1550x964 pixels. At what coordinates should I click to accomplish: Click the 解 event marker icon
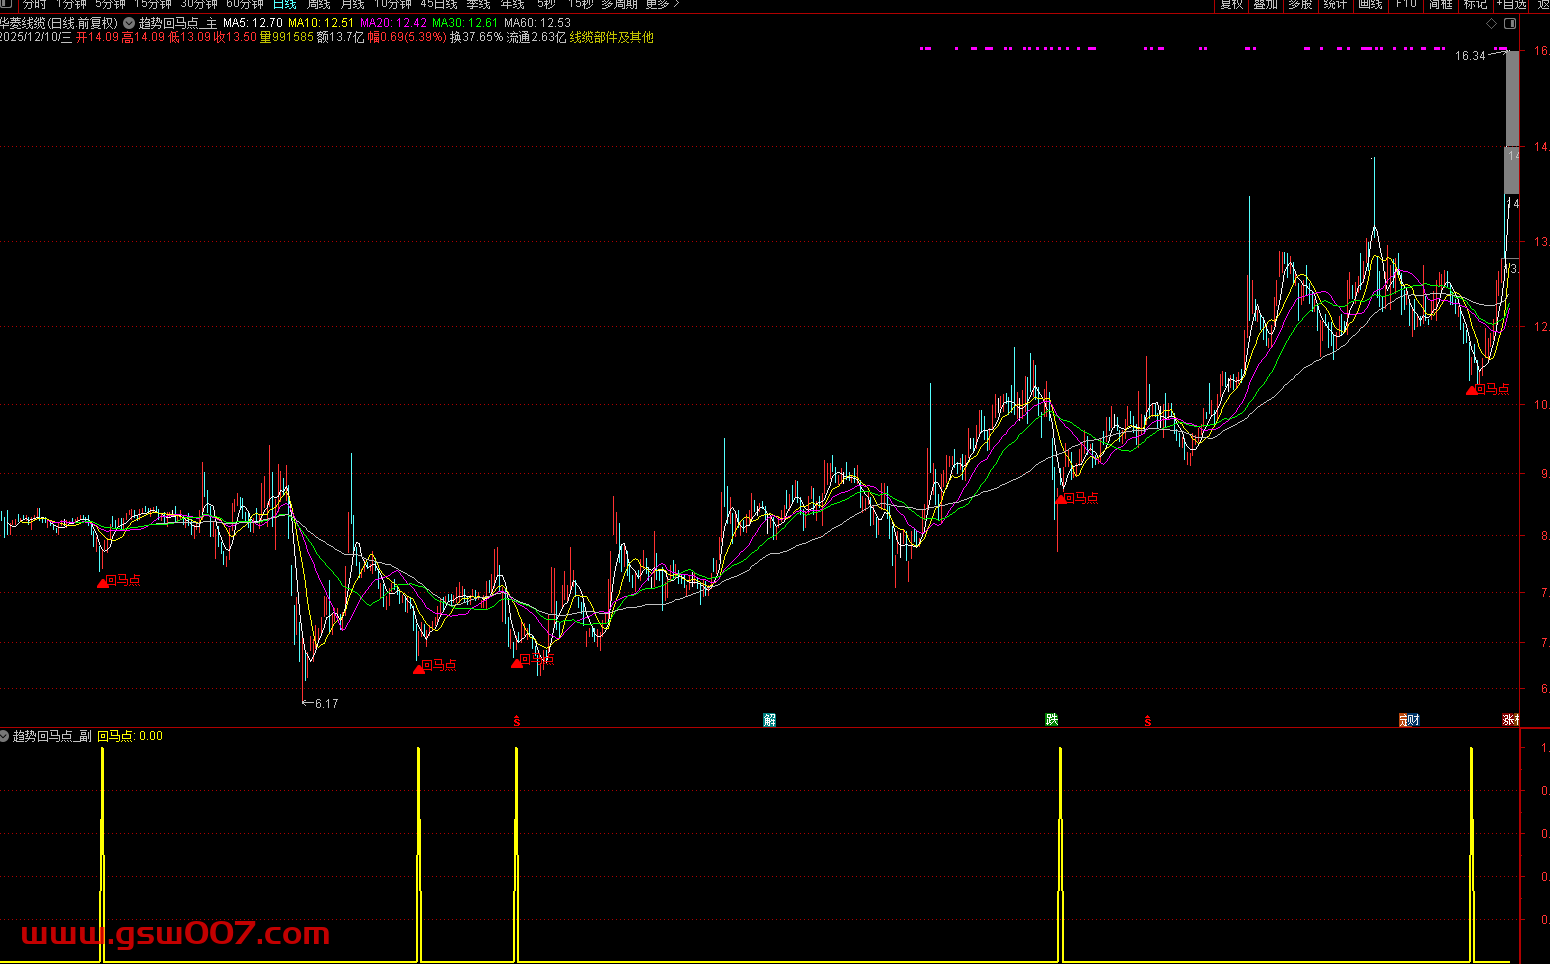point(769,720)
